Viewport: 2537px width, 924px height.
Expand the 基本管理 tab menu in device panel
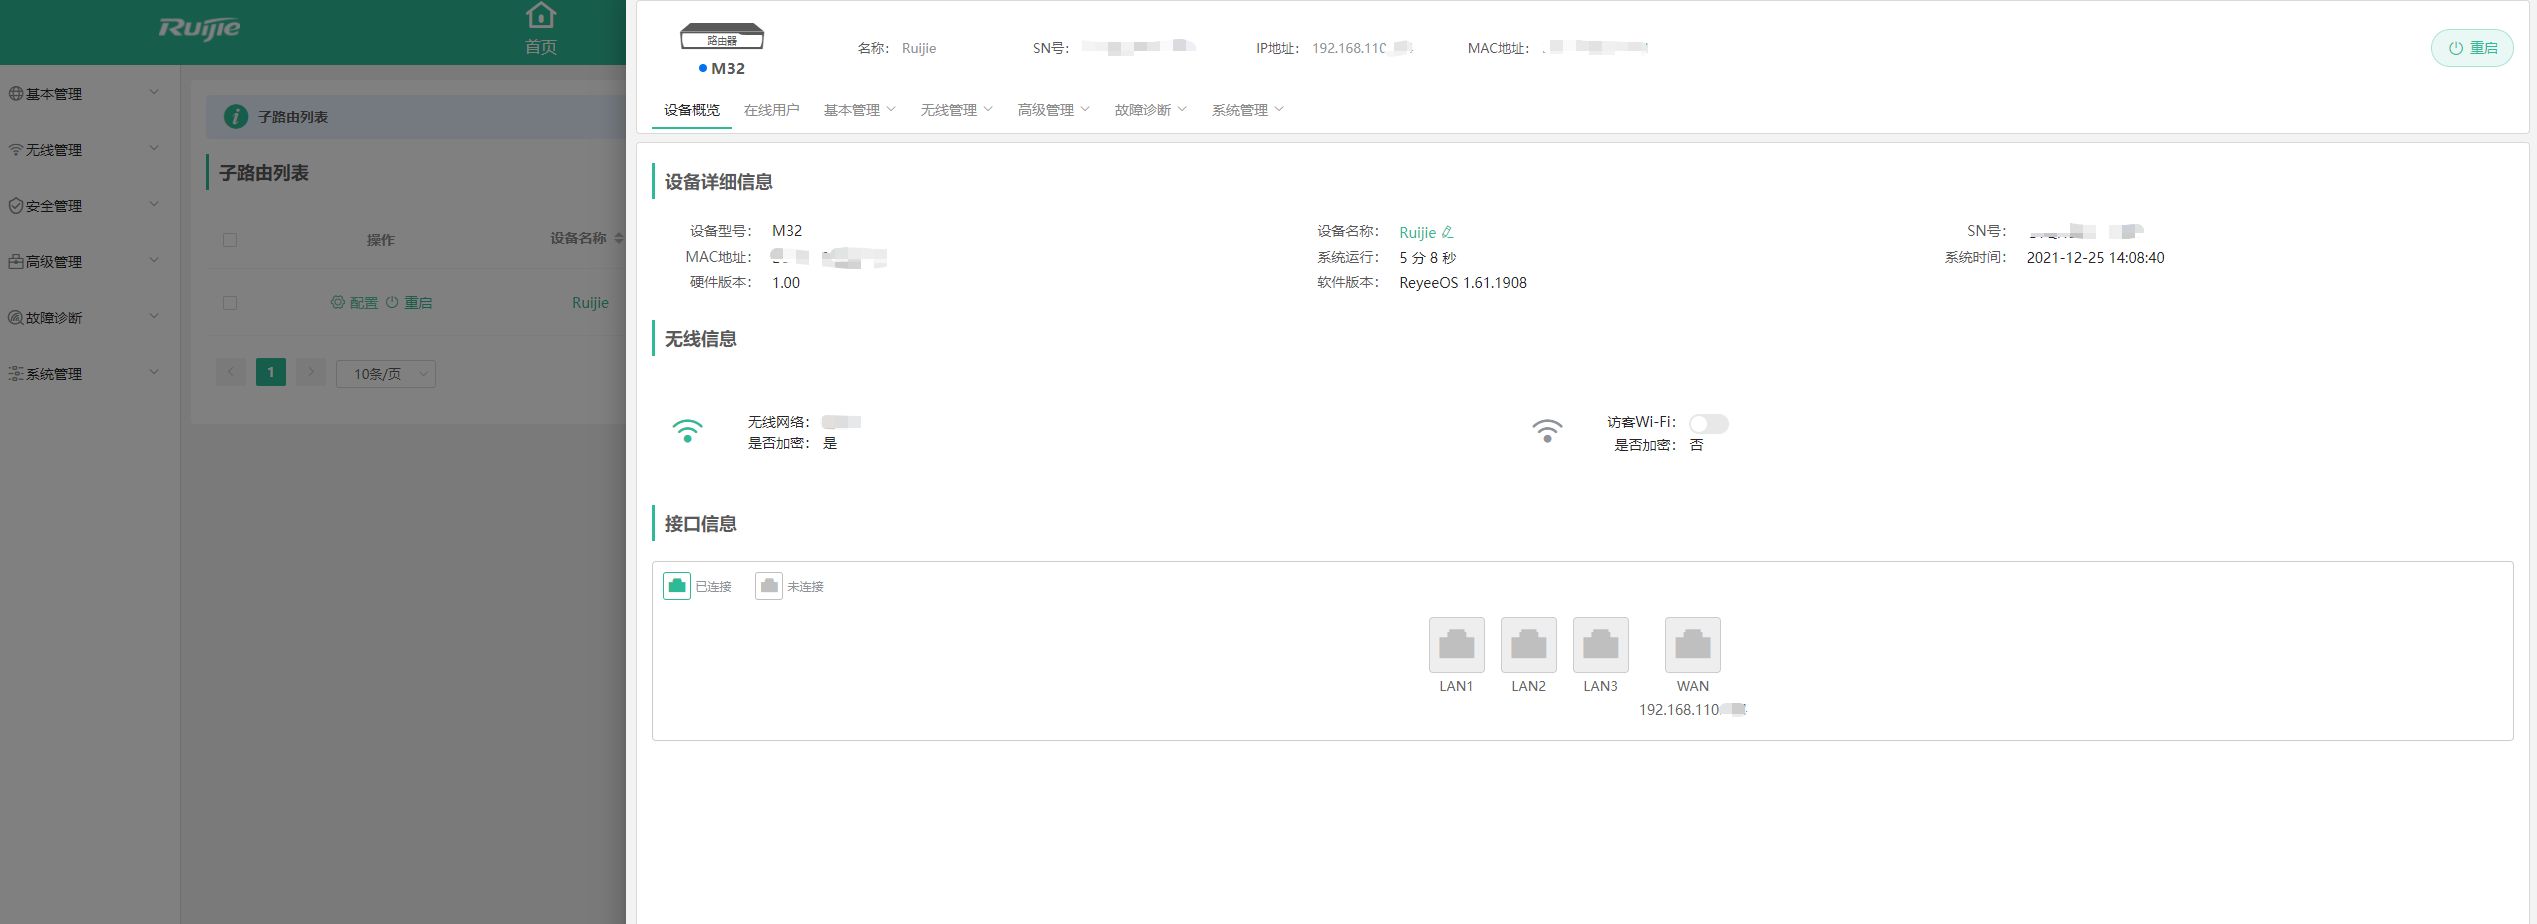tap(860, 110)
